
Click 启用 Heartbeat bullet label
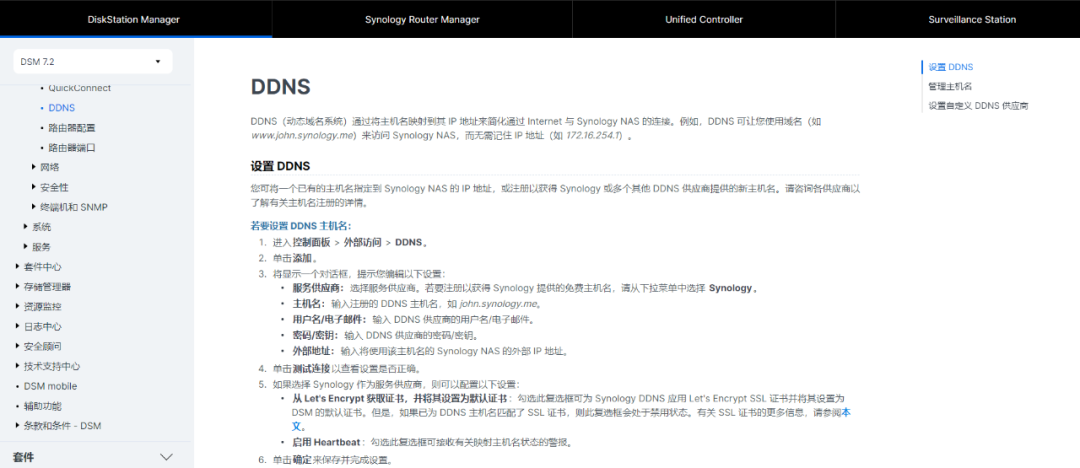tap(327, 442)
